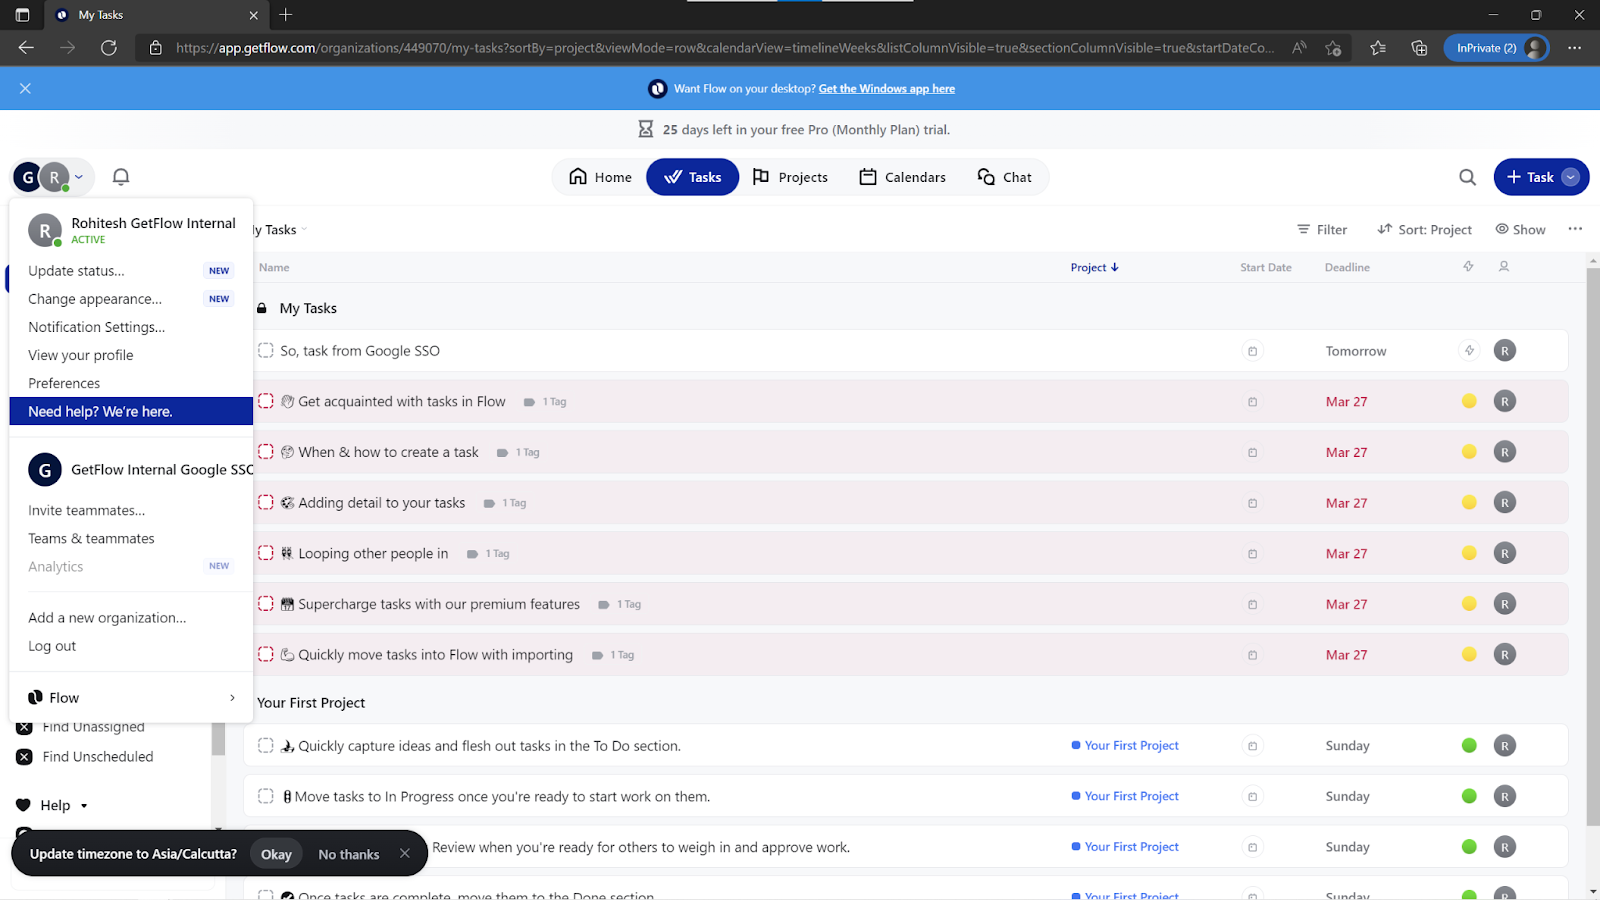
Task: Open the three-dot more options menu
Action: (1575, 229)
